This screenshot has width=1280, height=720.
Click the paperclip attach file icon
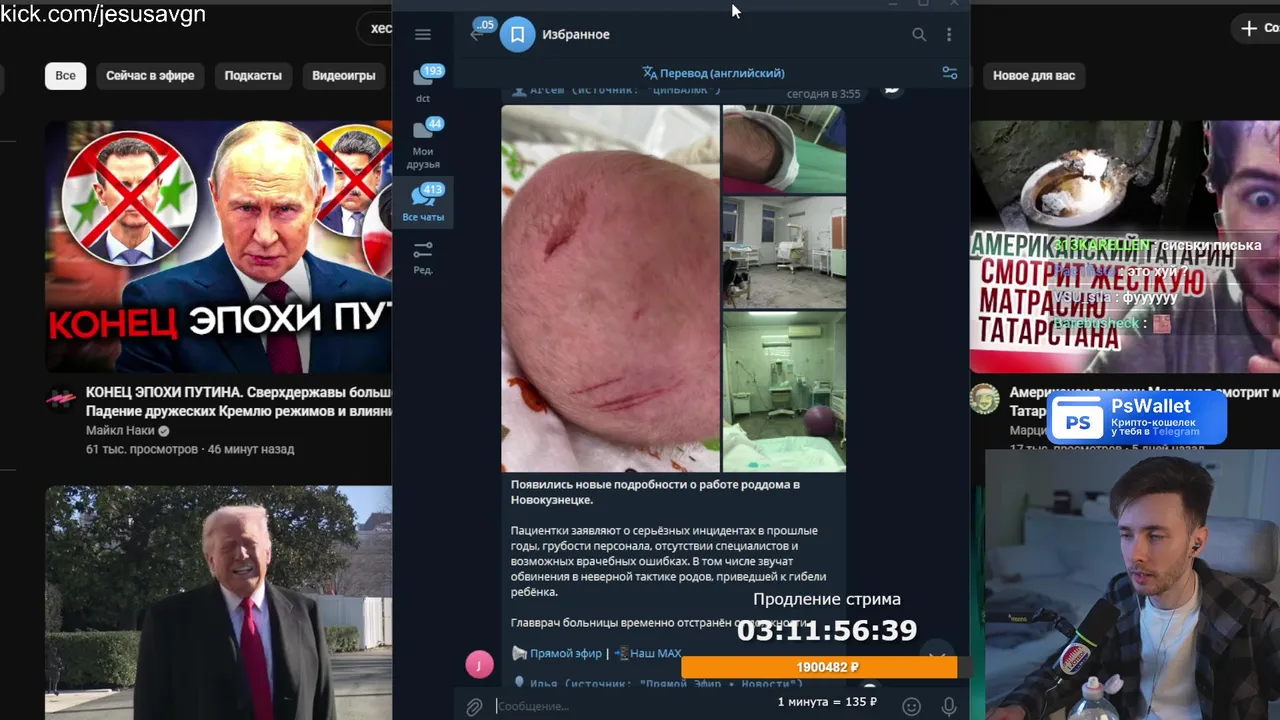tap(474, 706)
